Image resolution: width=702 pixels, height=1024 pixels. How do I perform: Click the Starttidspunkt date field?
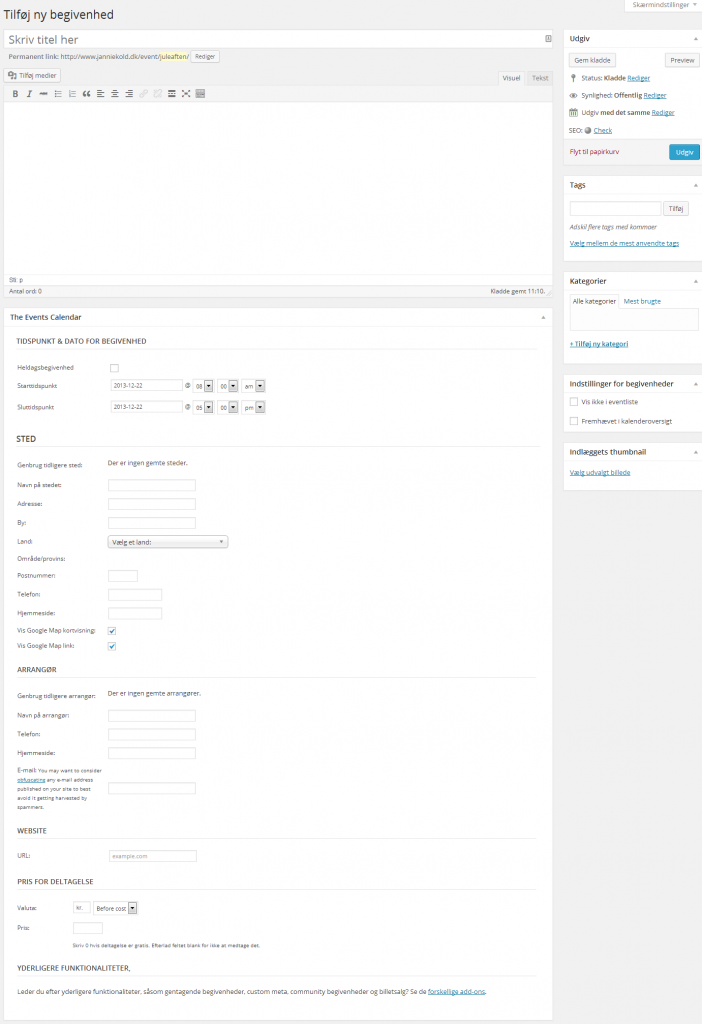146,386
